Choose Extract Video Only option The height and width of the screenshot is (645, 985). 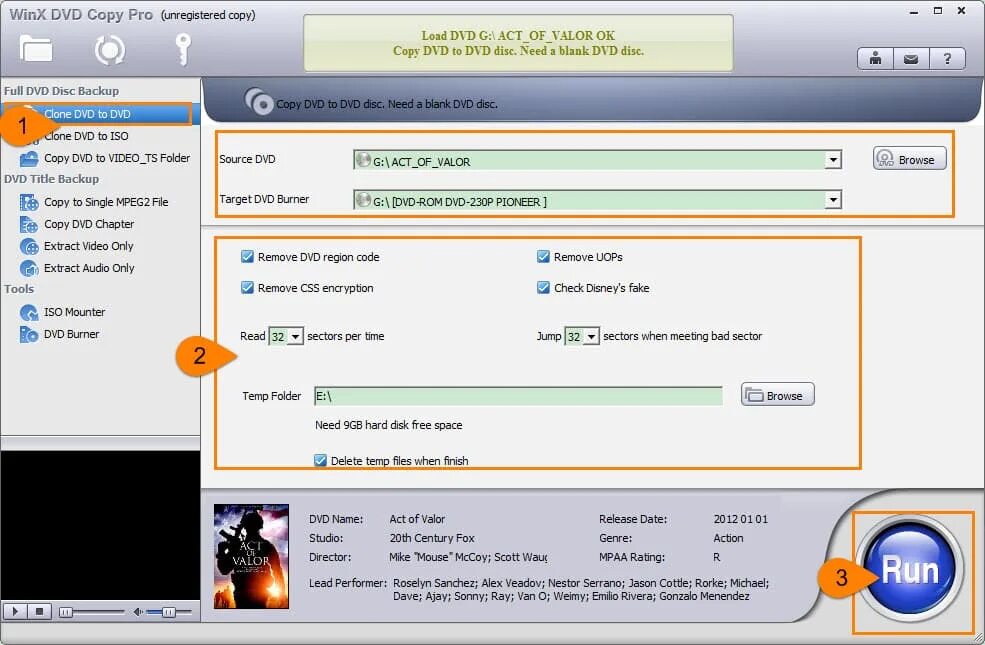click(x=89, y=246)
